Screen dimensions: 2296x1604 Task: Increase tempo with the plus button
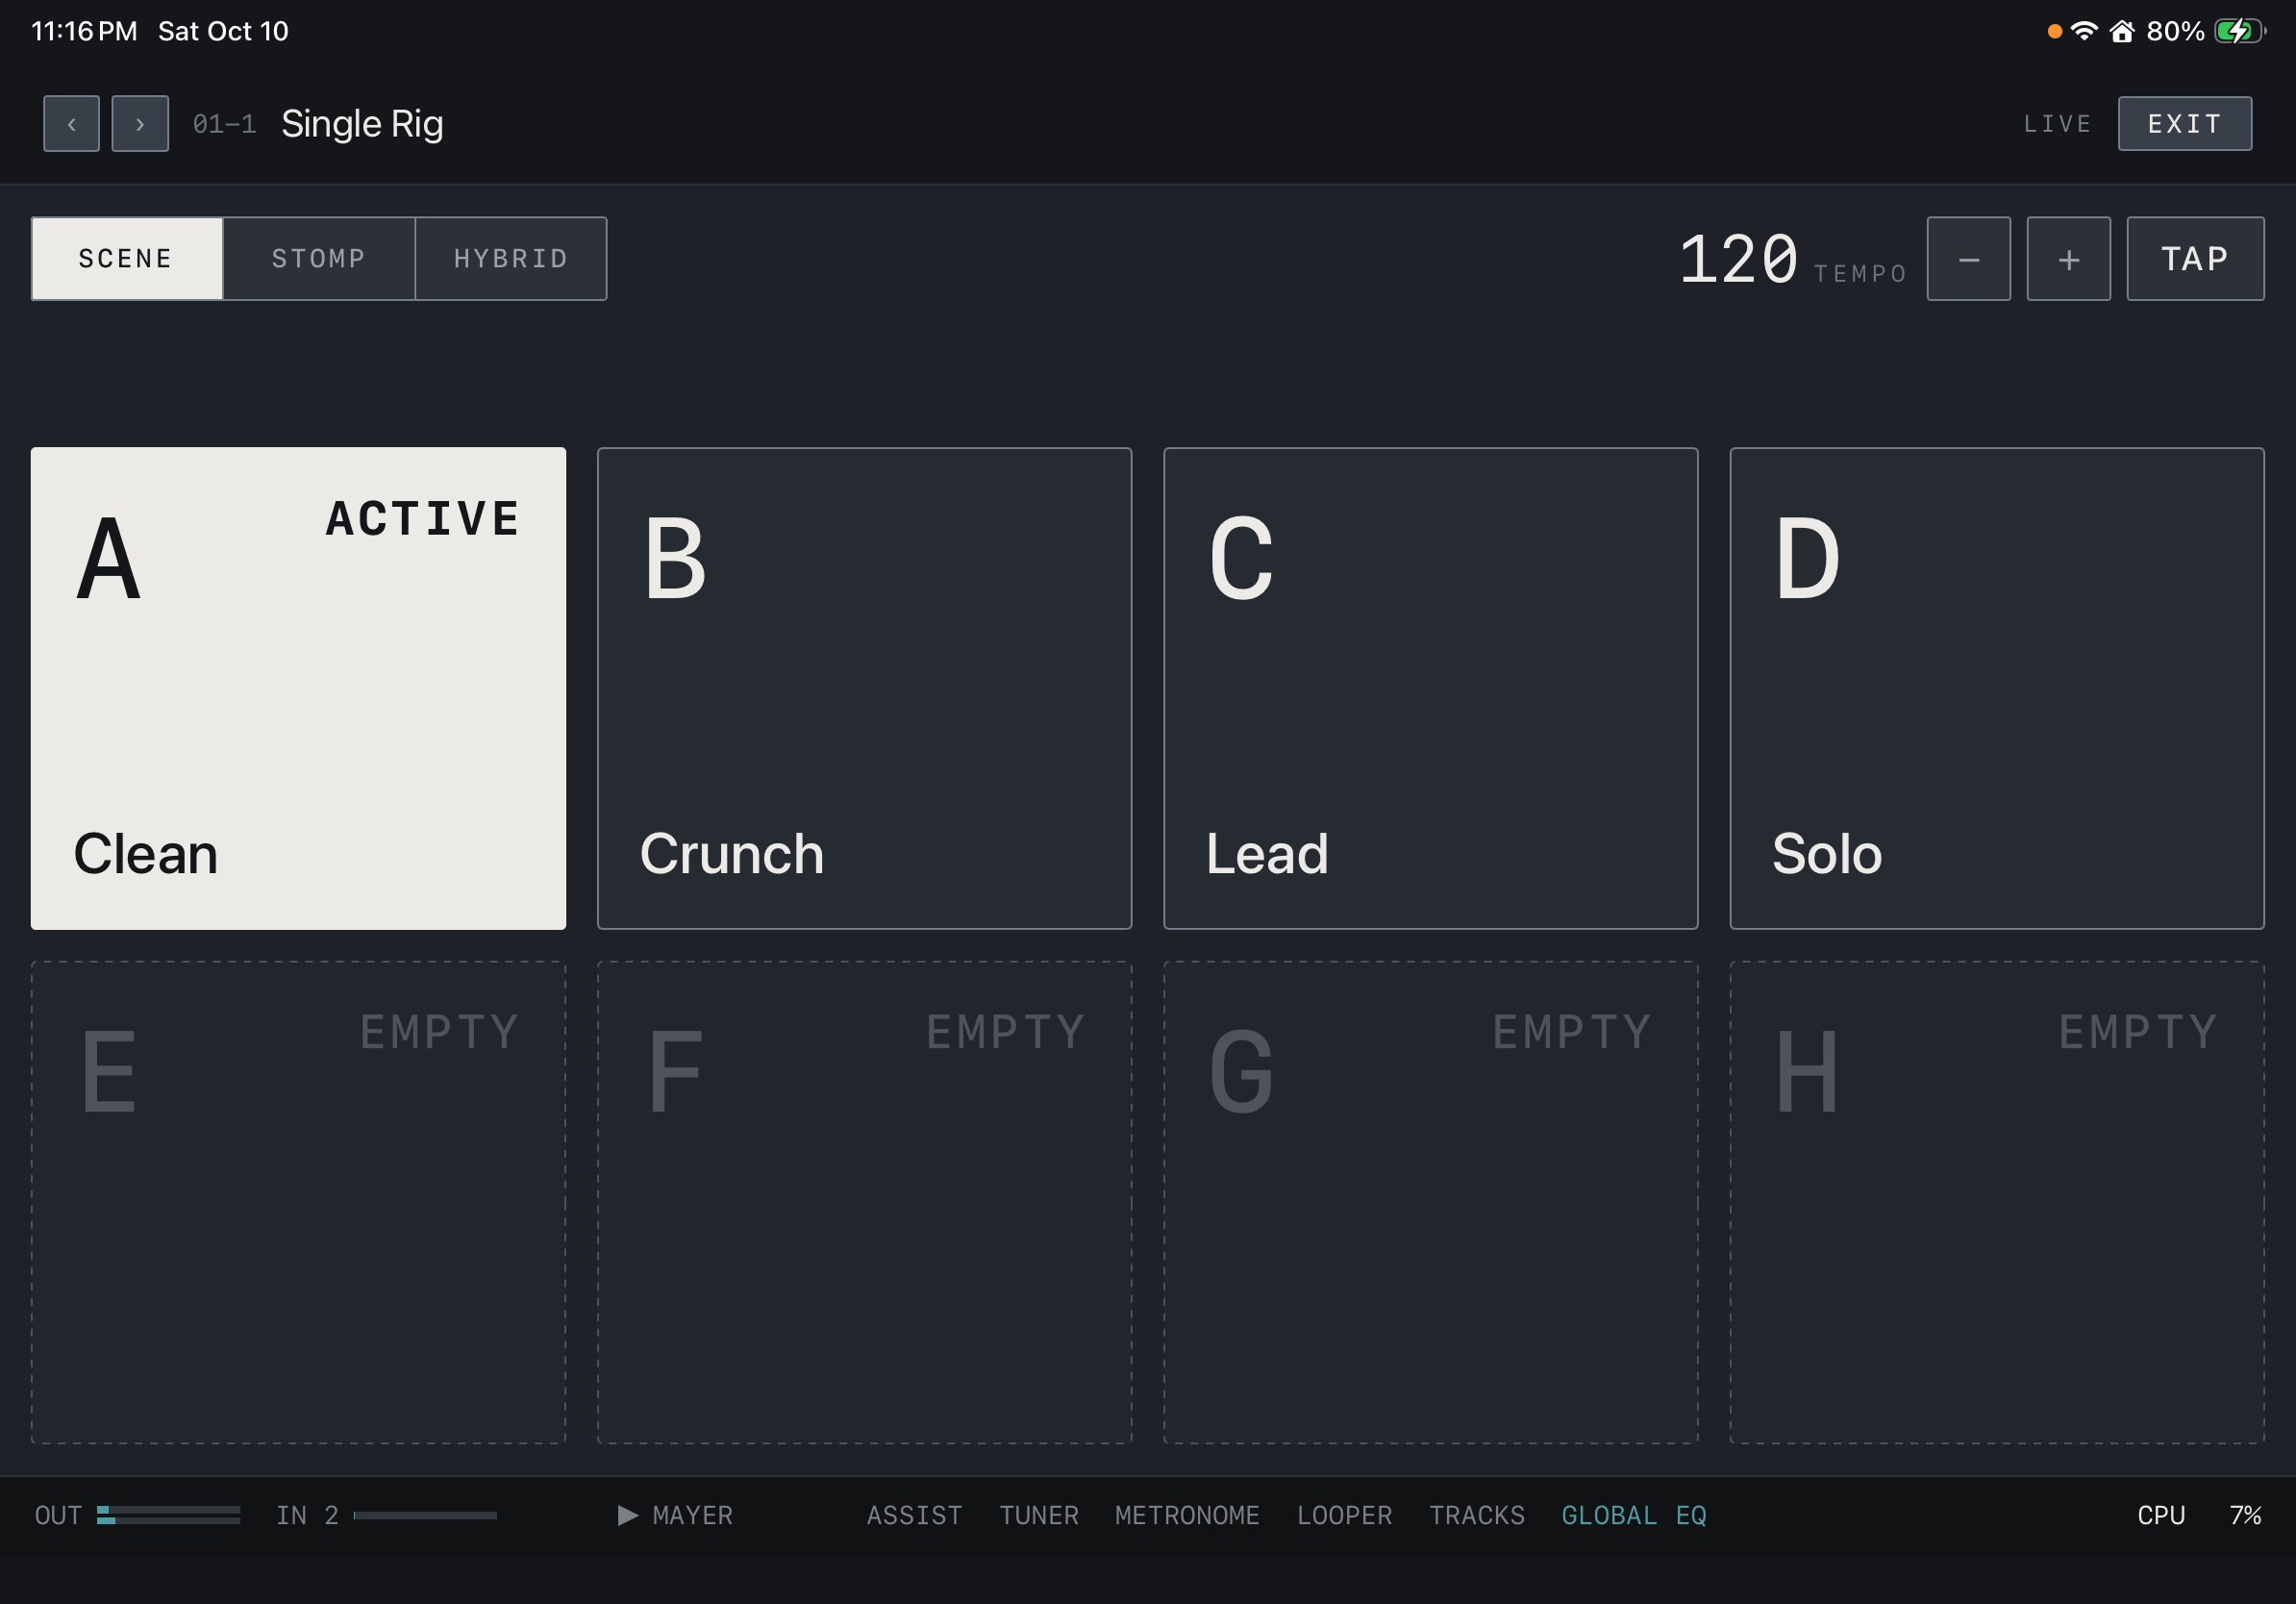pos(2068,259)
